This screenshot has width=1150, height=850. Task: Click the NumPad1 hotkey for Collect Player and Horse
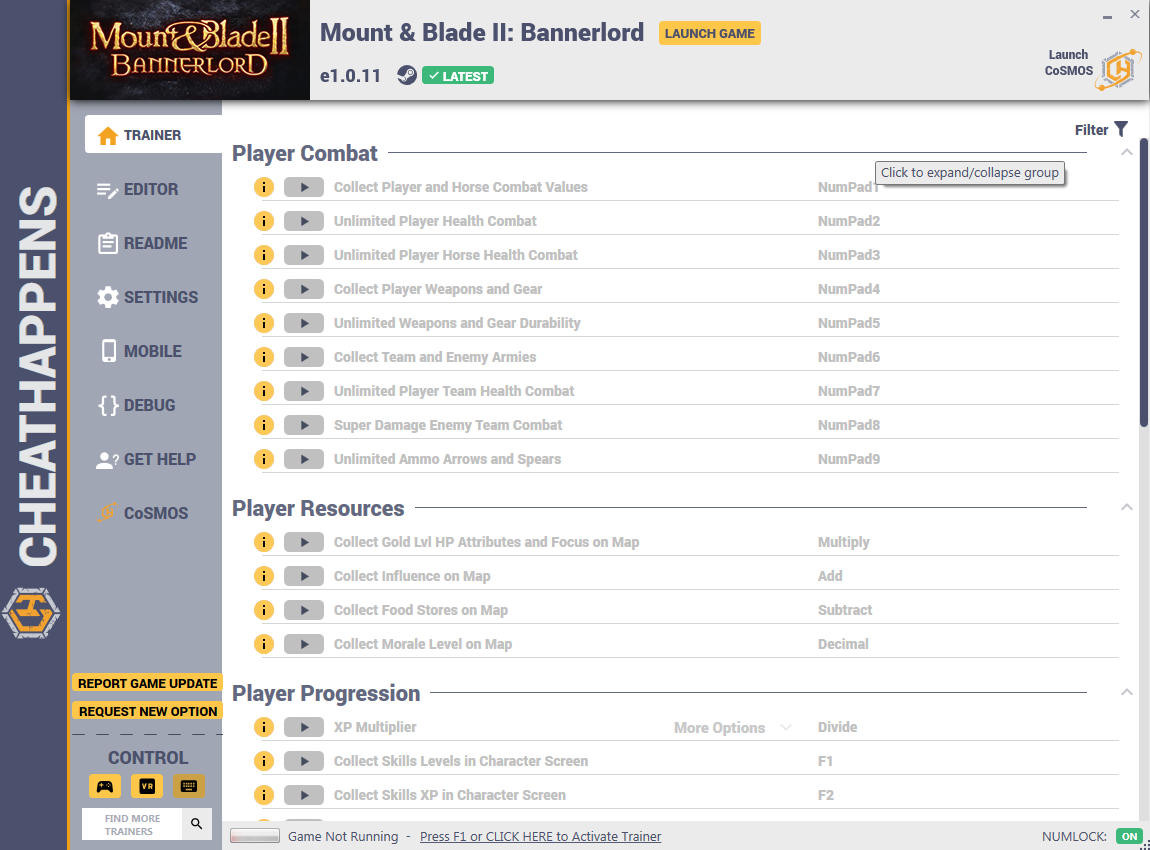coord(849,187)
